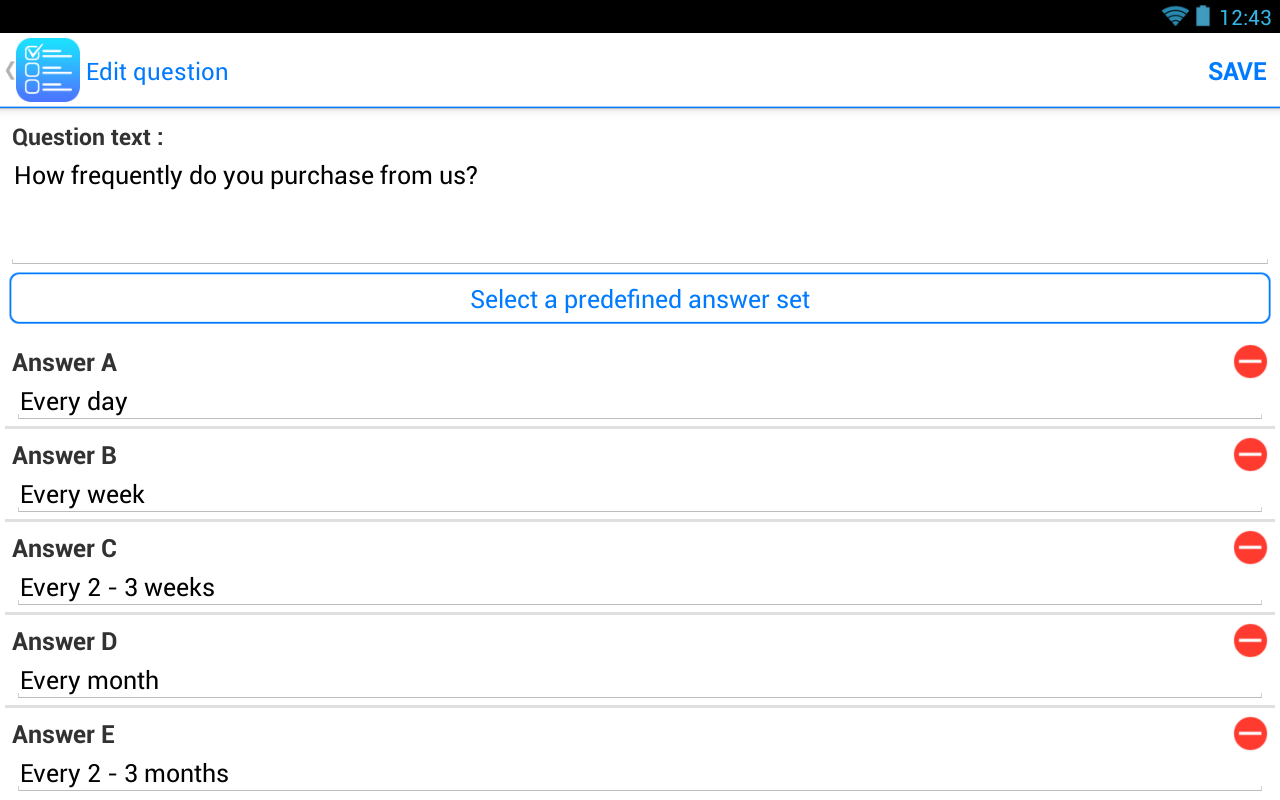Delete Answer D using red minus icon

click(x=1250, y=641)
